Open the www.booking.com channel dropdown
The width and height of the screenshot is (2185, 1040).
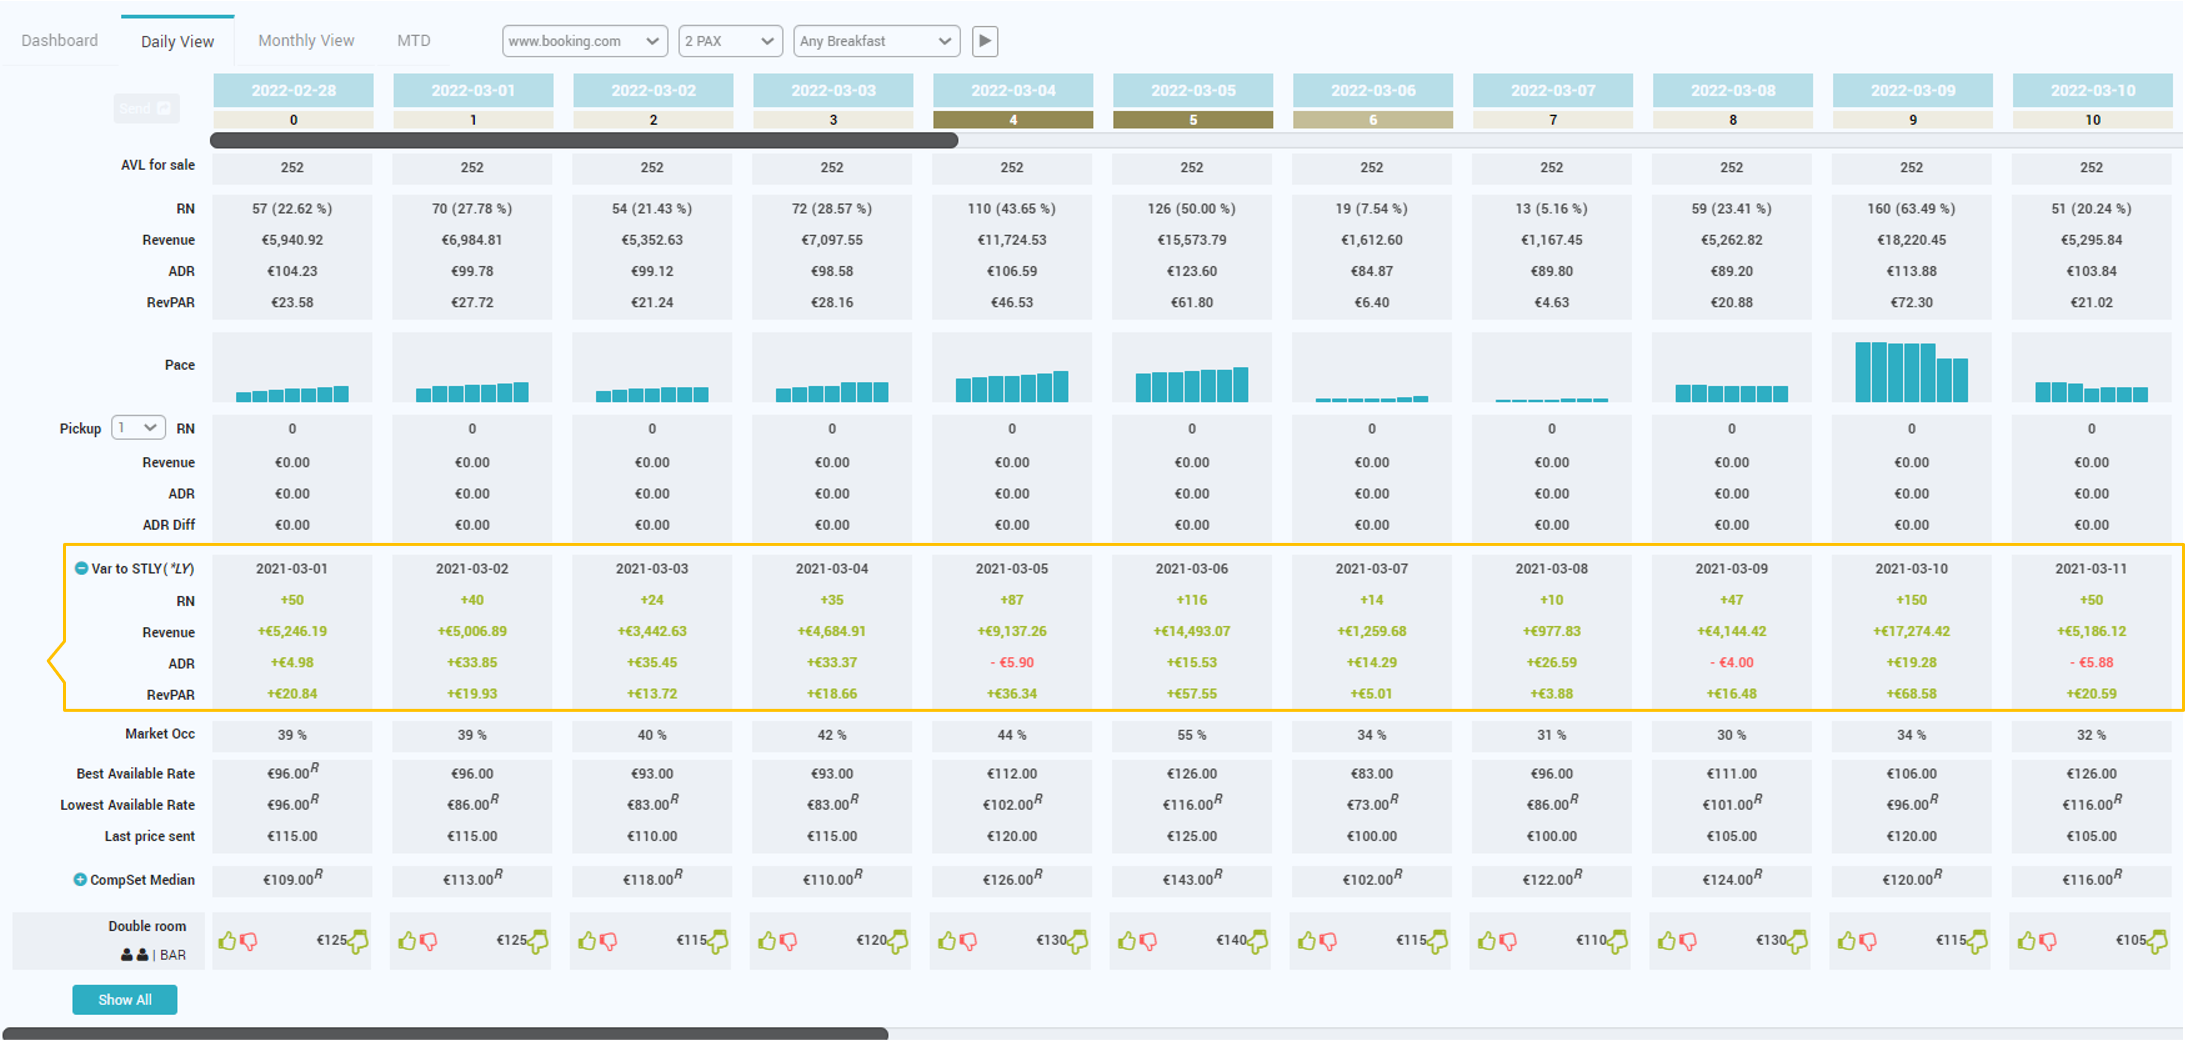tap(585, 41)
